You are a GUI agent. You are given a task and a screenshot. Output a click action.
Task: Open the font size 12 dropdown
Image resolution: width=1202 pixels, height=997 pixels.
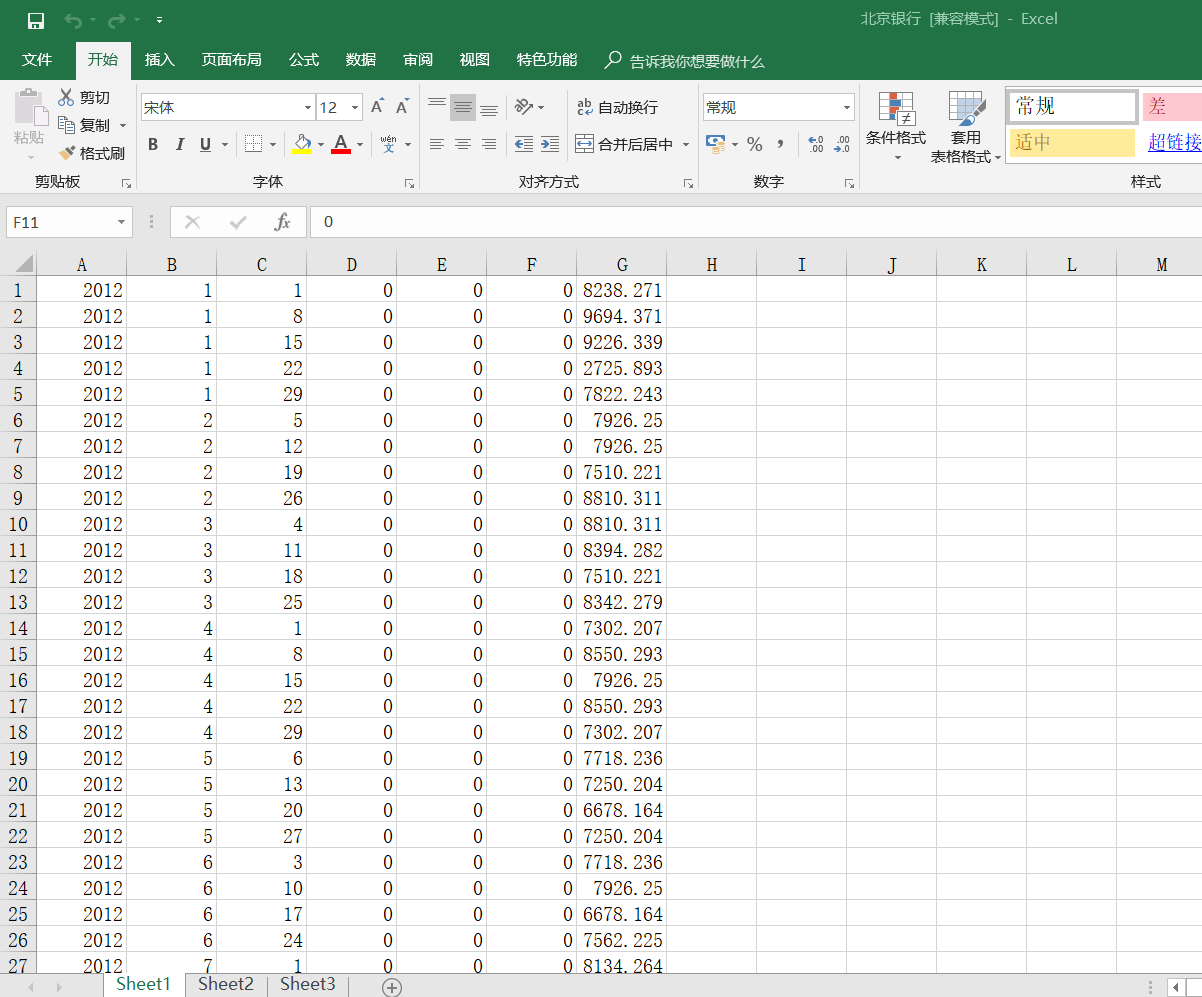(355, 107)
